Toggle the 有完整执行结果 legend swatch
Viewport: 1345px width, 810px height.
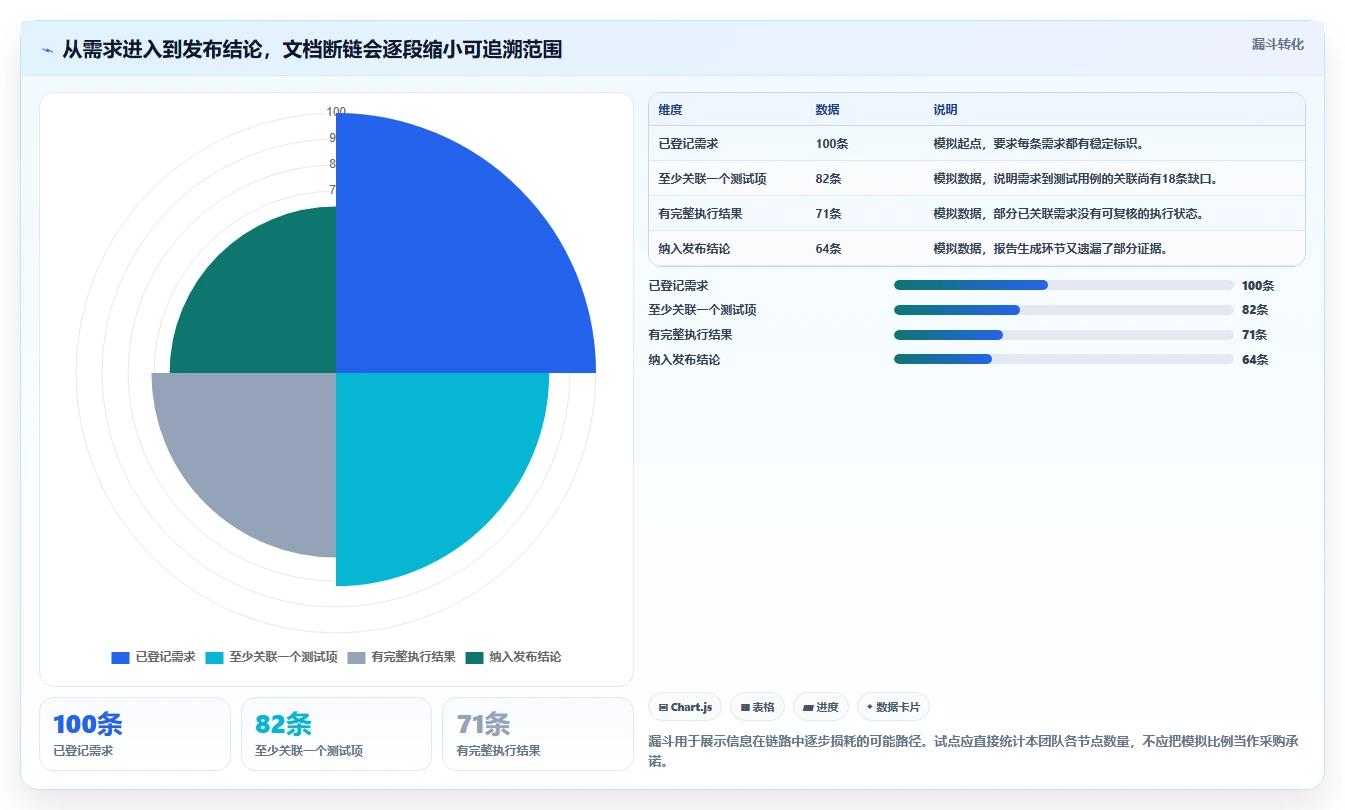[356, 657]
